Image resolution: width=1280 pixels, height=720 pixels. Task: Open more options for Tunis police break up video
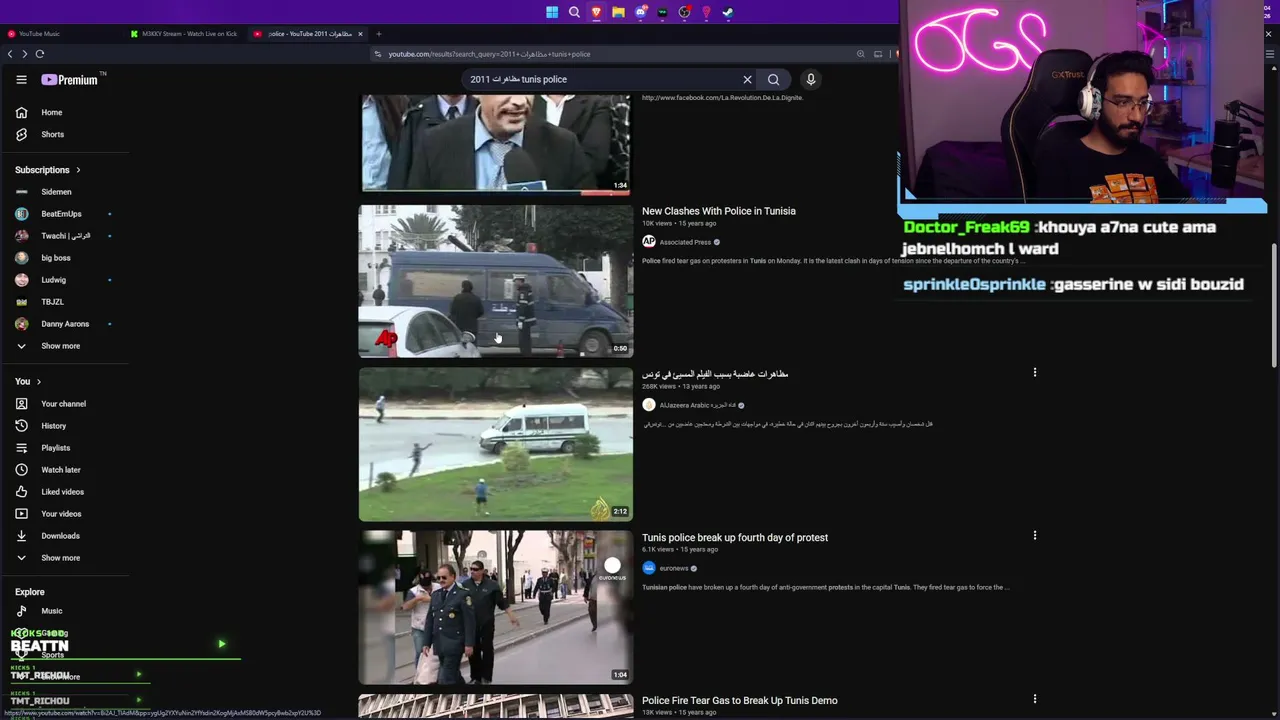tap(1035, 535)
